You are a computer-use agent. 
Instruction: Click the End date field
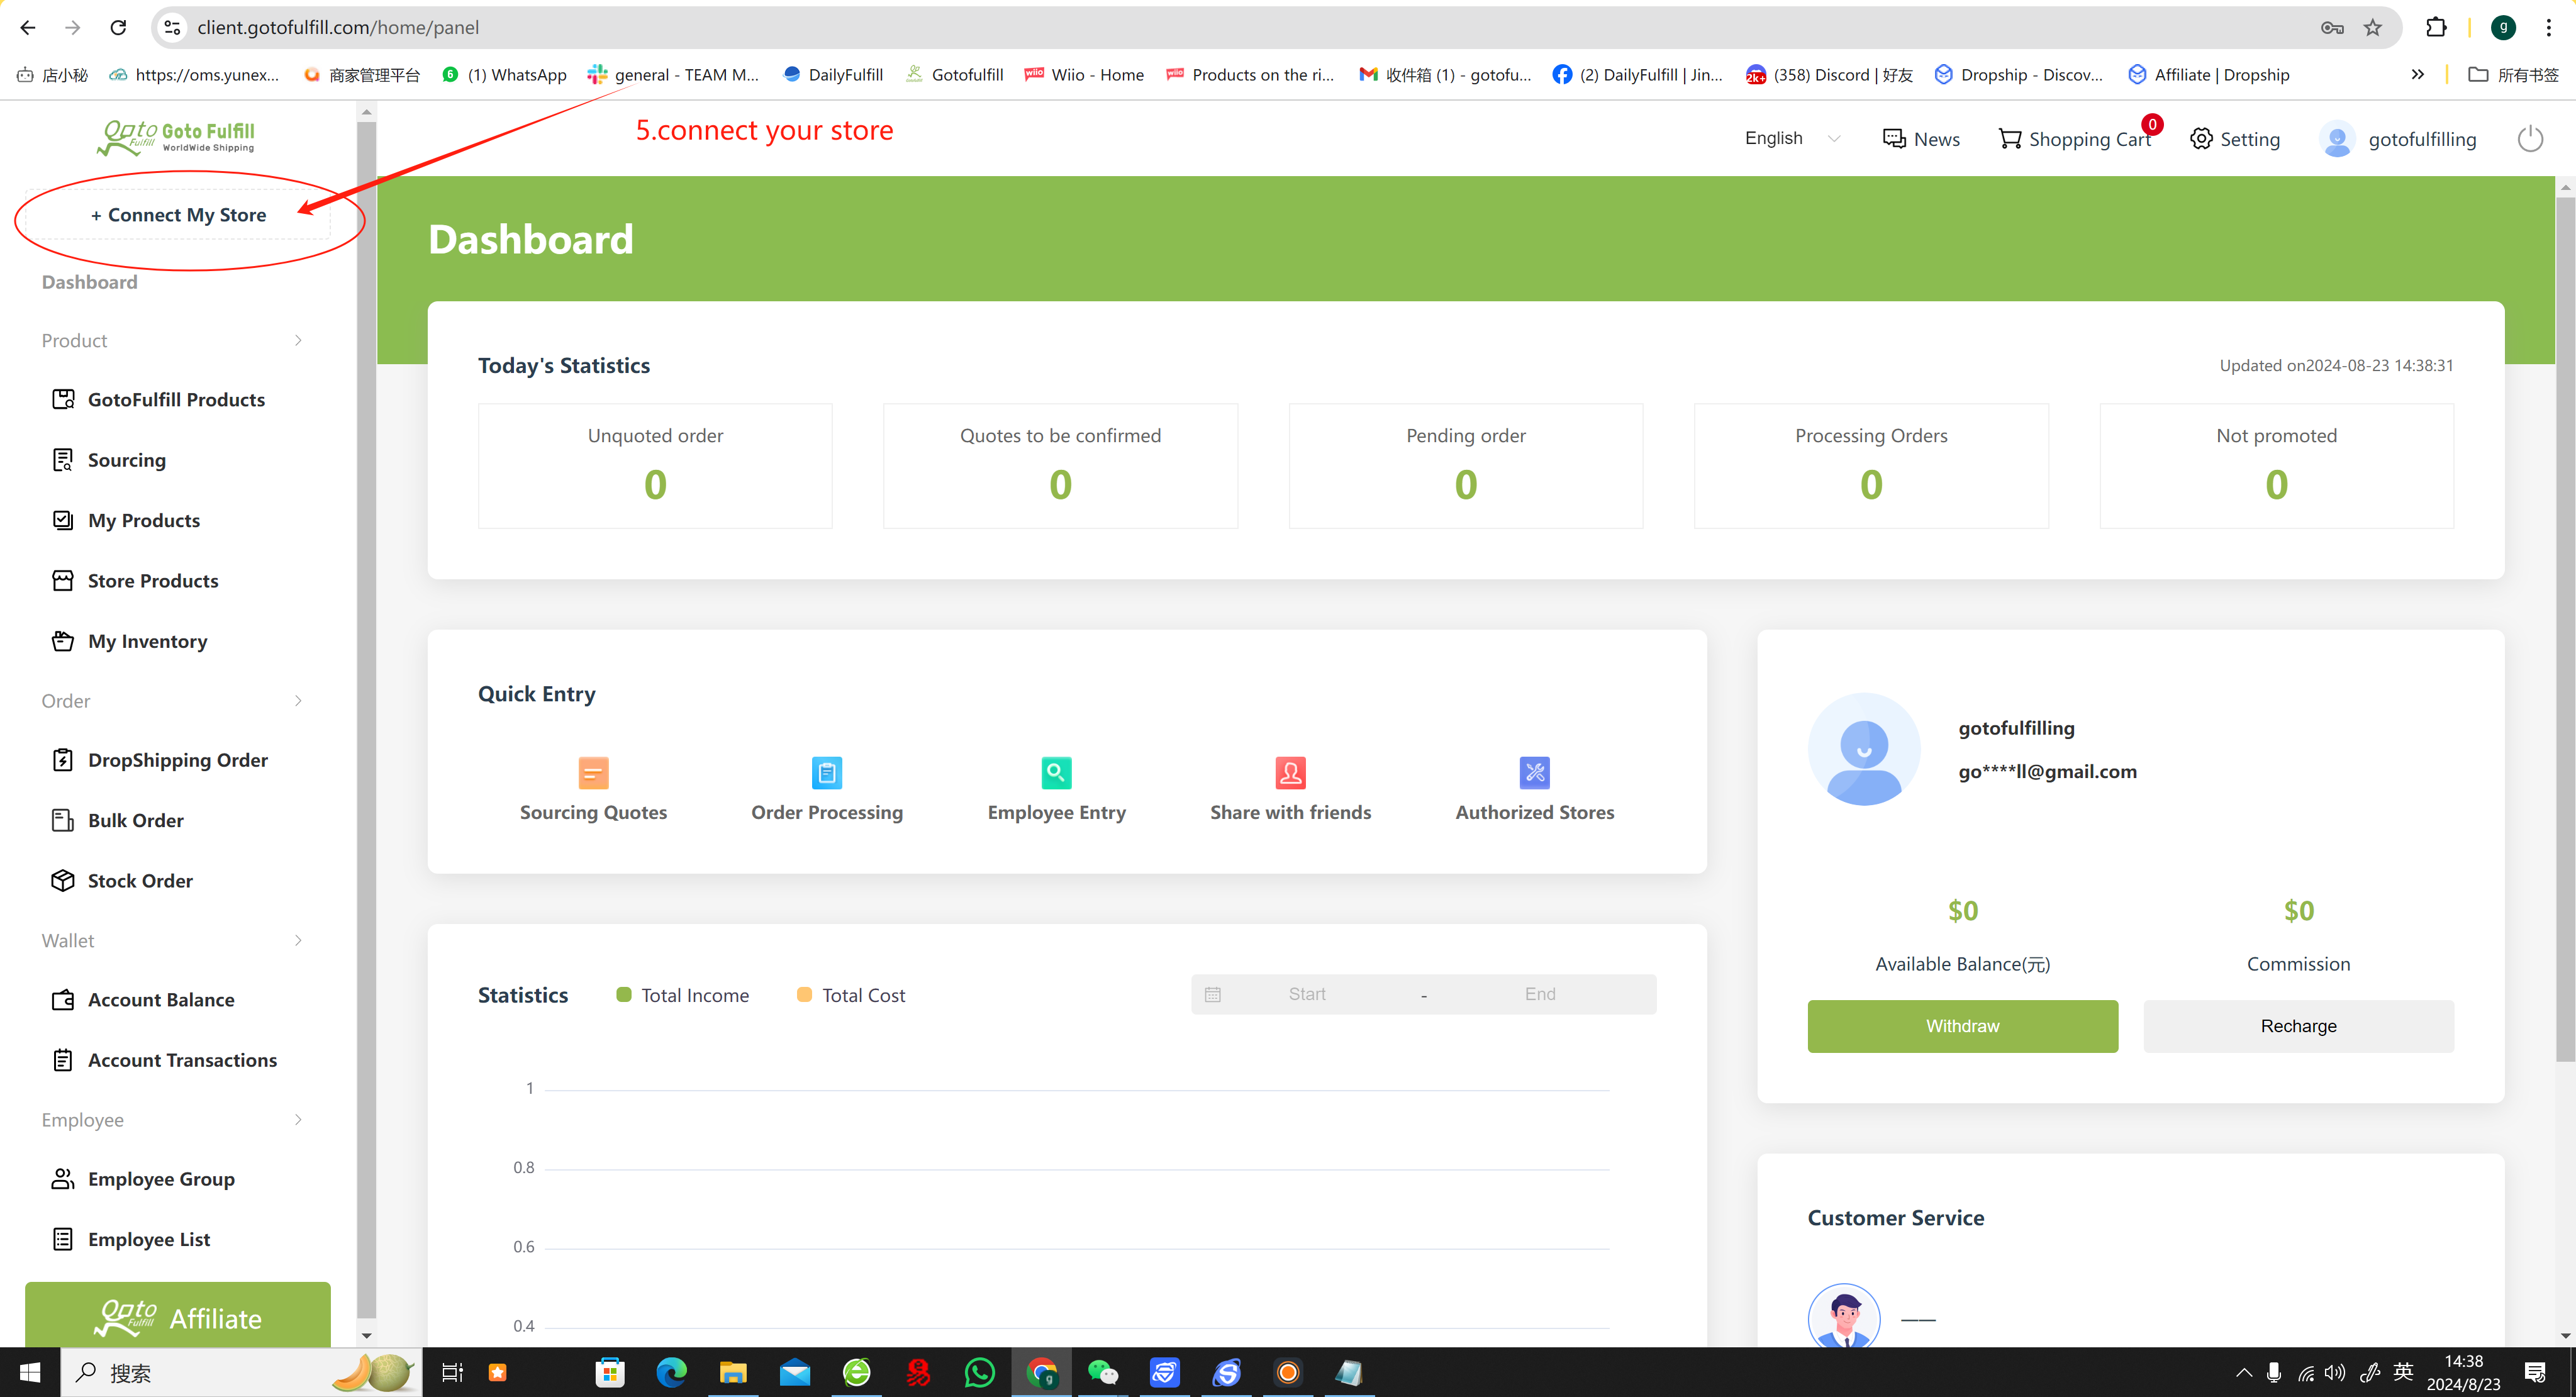tap(1540, 995)
